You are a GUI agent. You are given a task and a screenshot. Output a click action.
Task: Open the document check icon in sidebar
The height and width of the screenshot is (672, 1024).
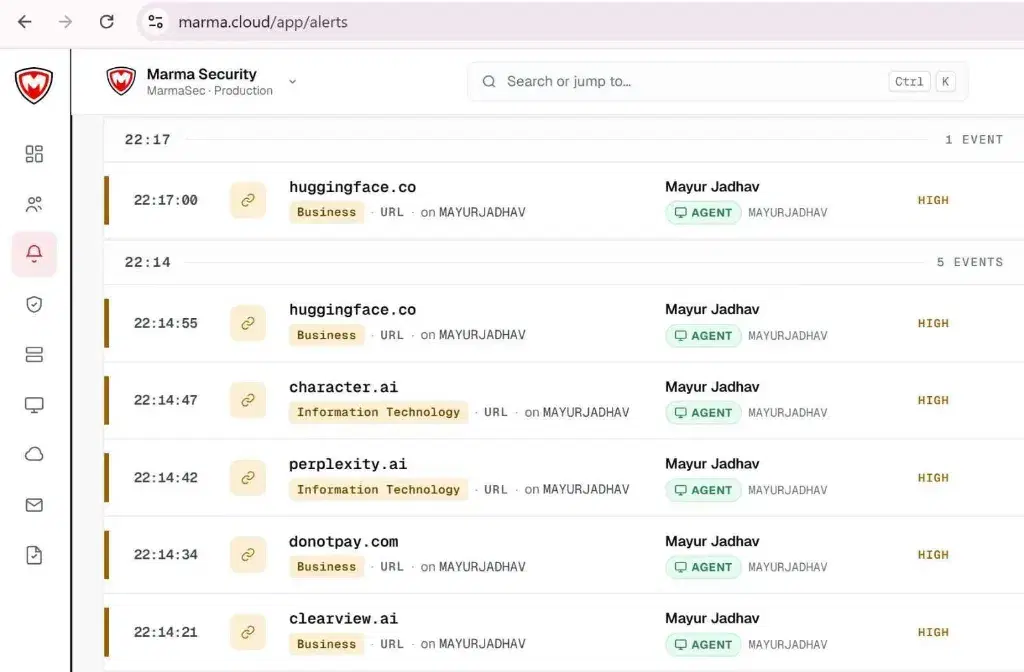(34, 555)
